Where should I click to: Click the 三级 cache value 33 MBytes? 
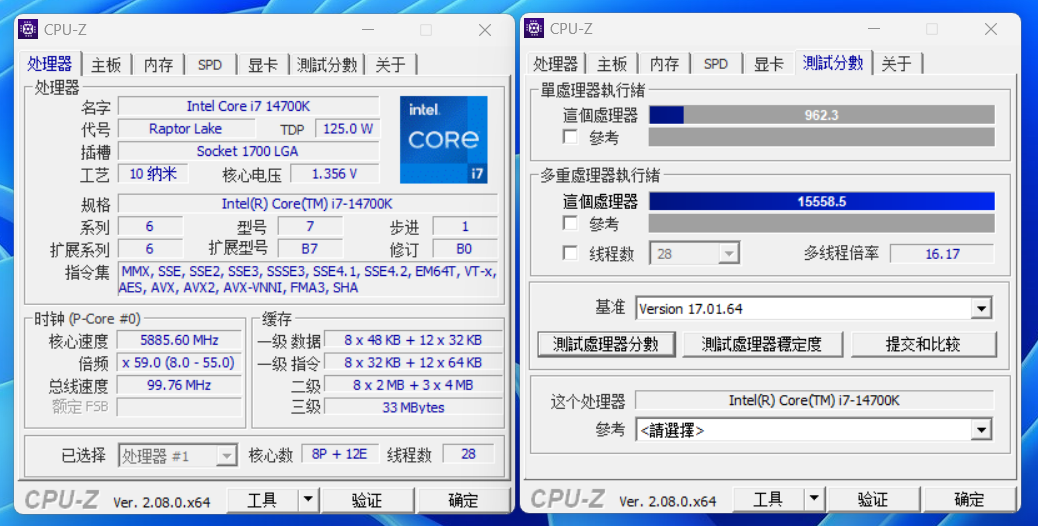[x=412, y=408]
